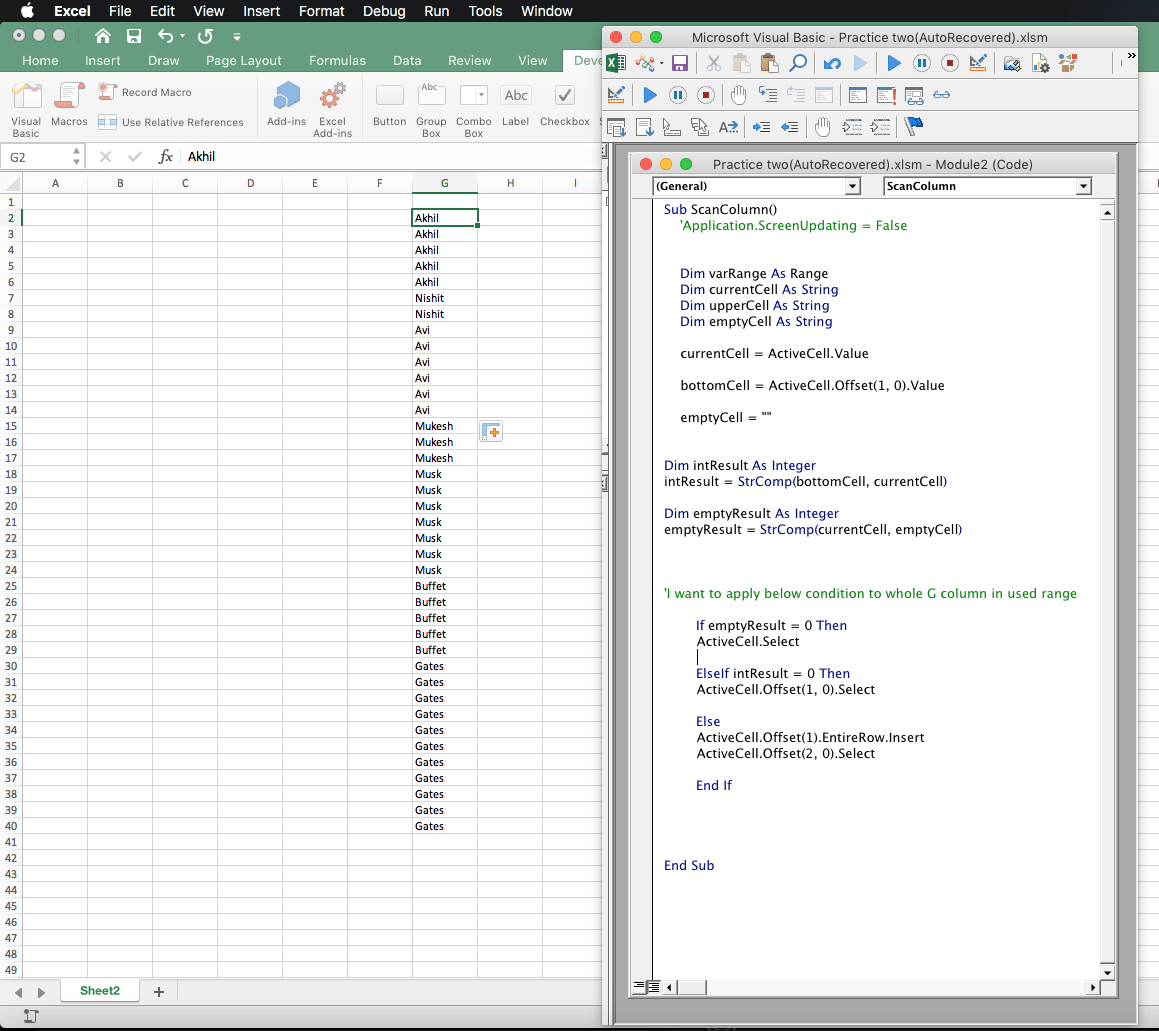This screenshot has height=1031, width=1159.
Task: Add a Button control from the ribbon
Action: [389, 97]
